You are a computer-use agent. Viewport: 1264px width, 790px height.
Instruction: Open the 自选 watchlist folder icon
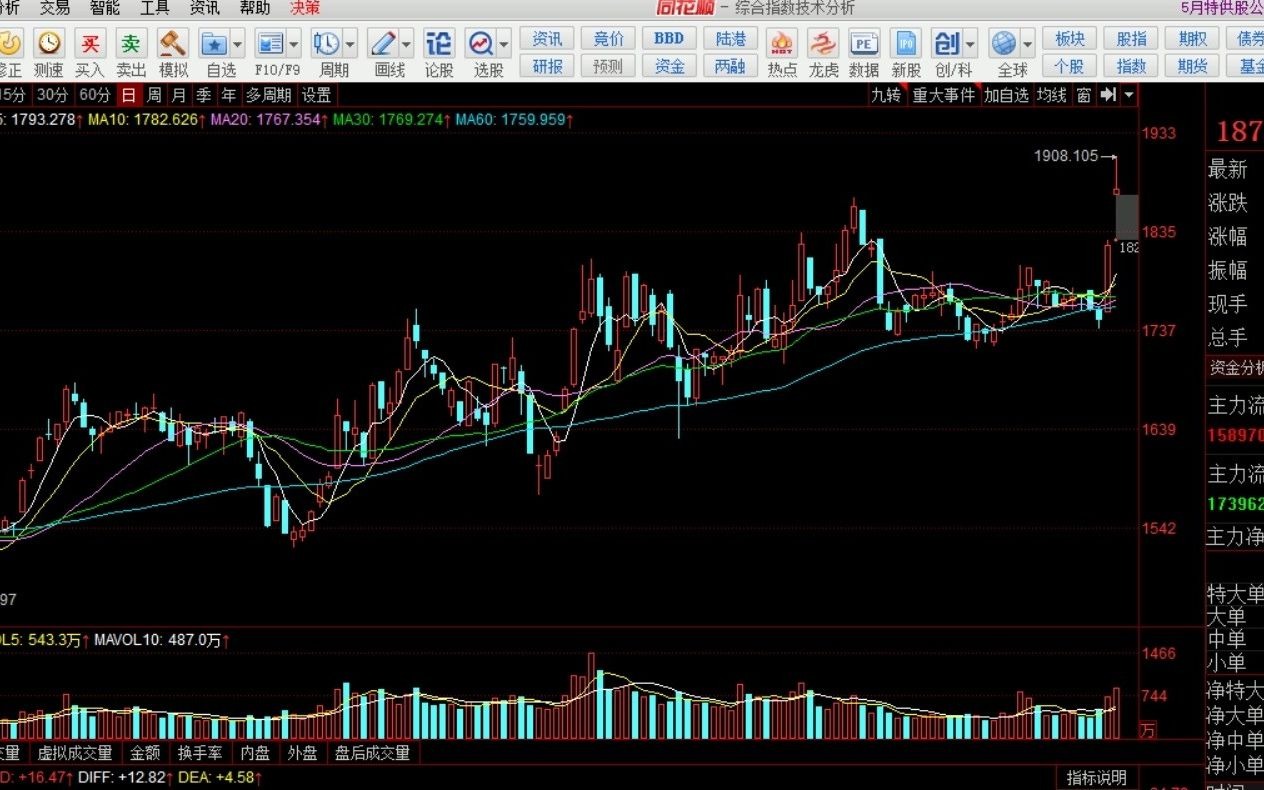click(x=213, y=43)
